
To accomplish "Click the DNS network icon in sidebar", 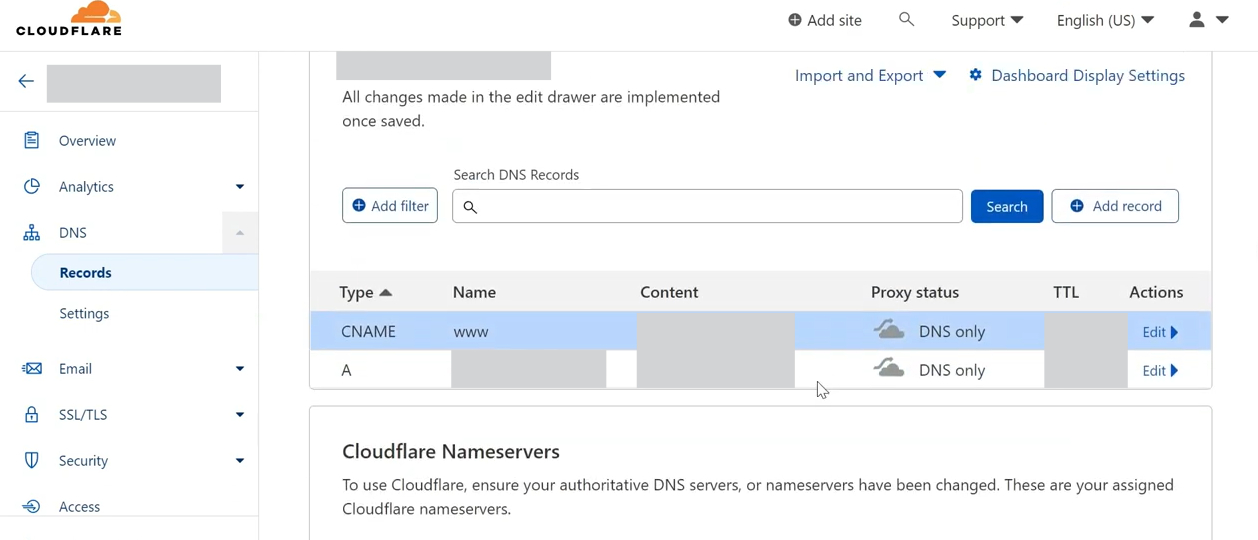I will [32, 232].
